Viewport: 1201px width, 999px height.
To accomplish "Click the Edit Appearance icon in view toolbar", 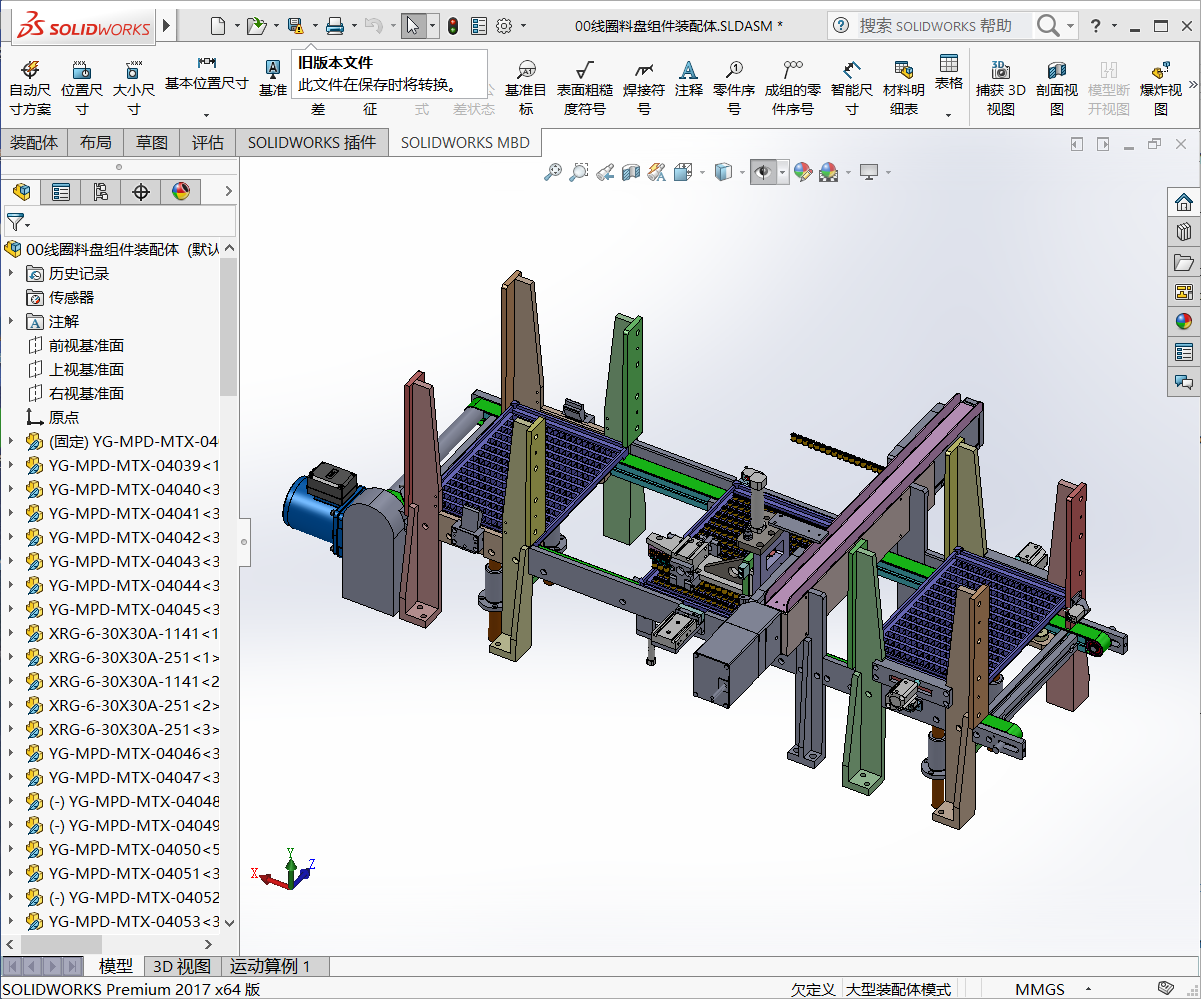I will point(802,173).
